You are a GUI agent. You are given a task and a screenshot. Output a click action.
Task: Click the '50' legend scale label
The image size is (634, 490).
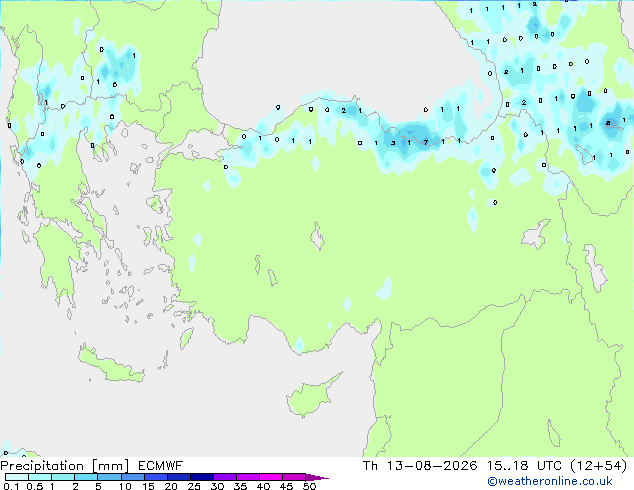tap(309, 486)
